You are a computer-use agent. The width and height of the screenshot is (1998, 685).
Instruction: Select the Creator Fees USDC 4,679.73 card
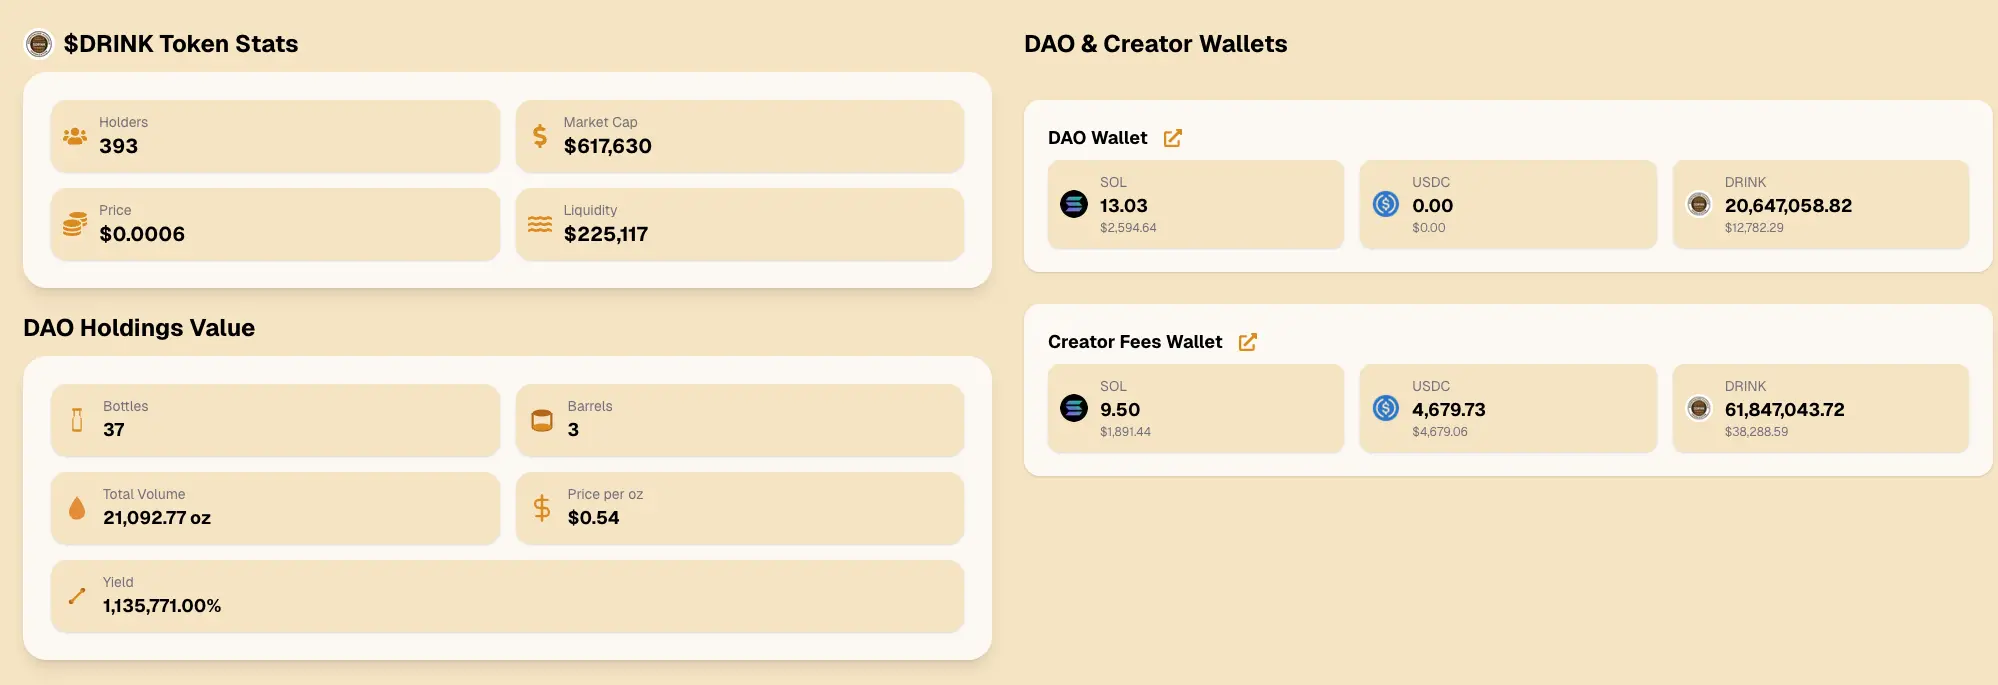[1507, 408]
